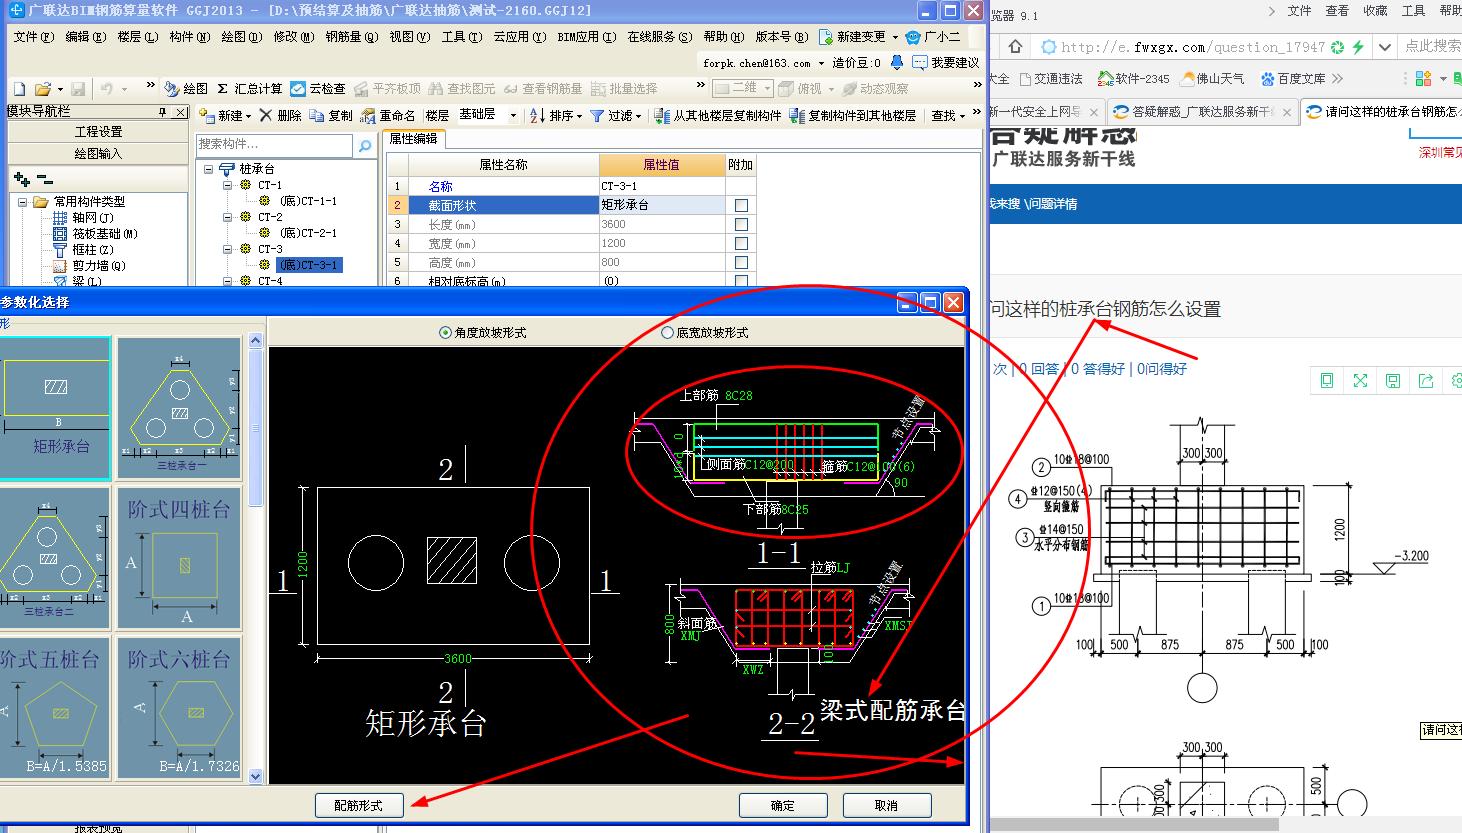Launch 云检查 cloud check

318,89
